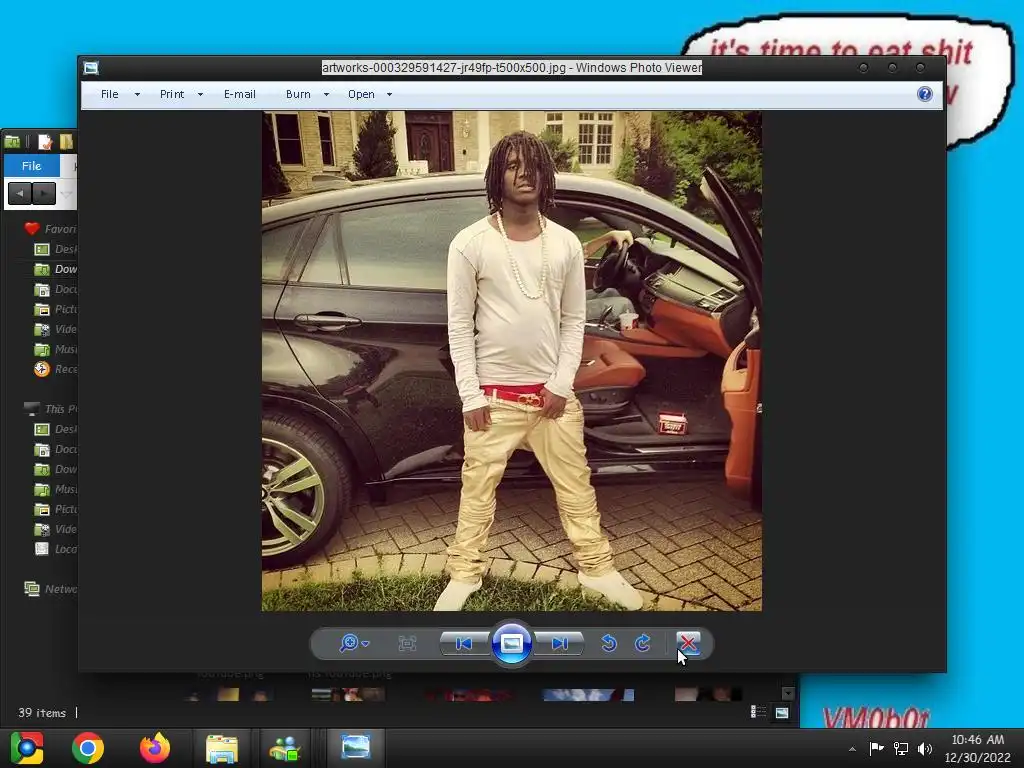Expand the zoom dropdown arrow
1024x768 pixels.
click(366, 644)
